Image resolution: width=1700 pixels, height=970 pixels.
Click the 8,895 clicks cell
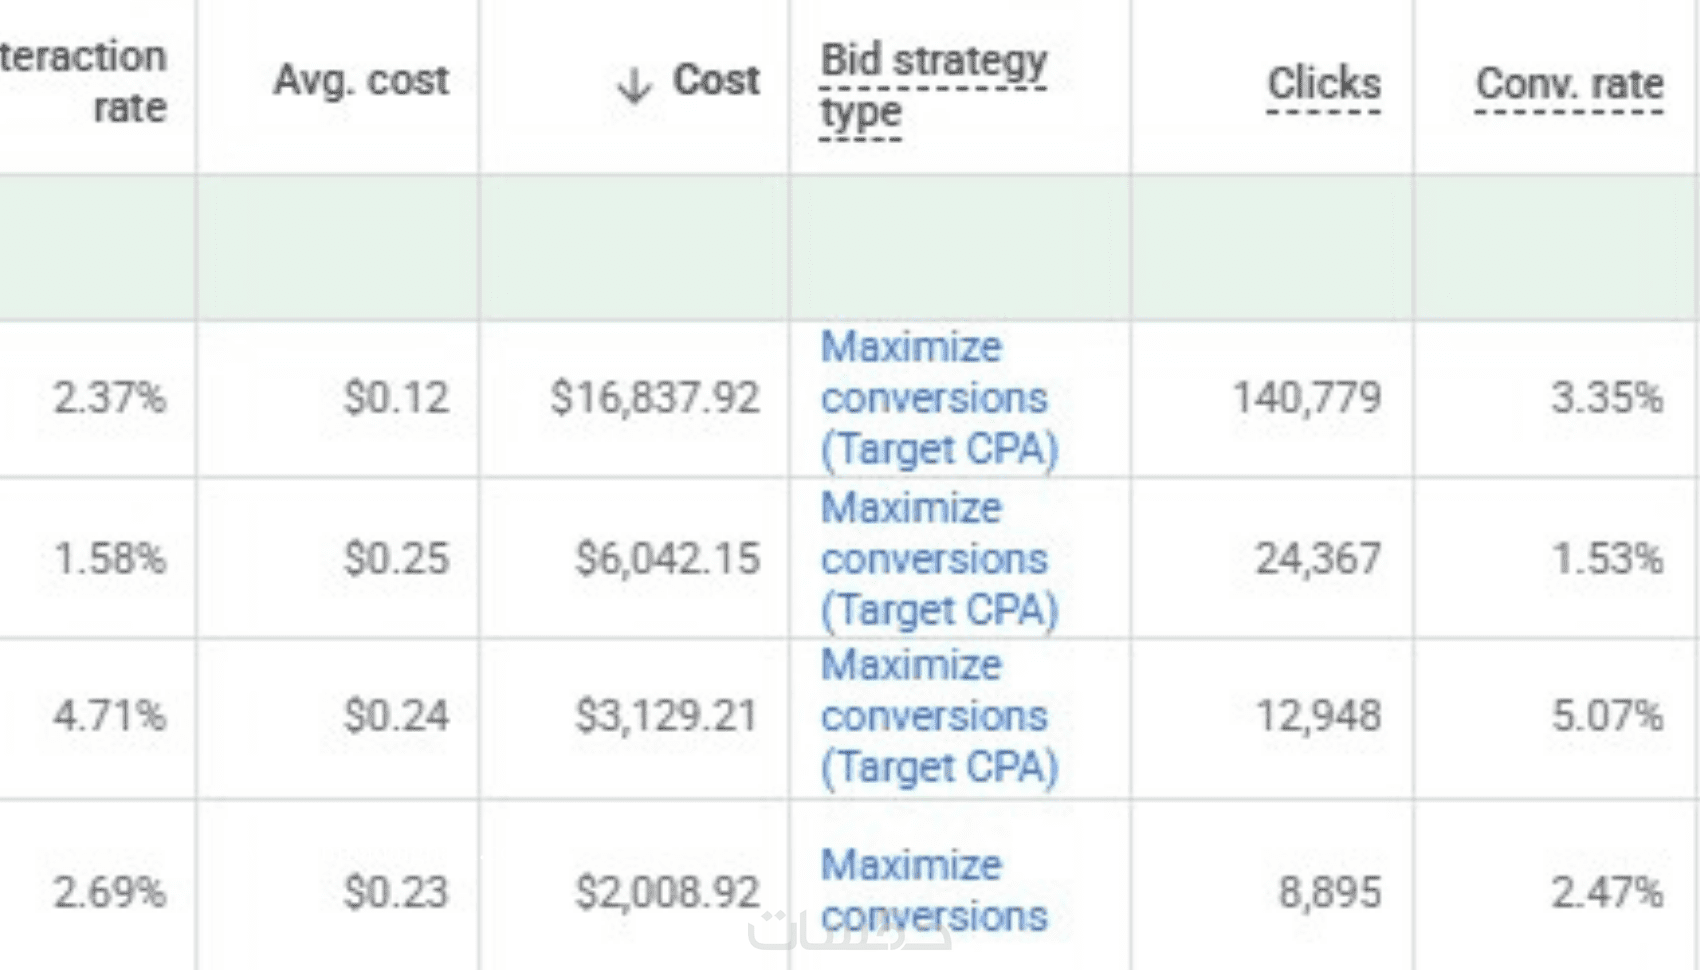tap(1329, 892)
